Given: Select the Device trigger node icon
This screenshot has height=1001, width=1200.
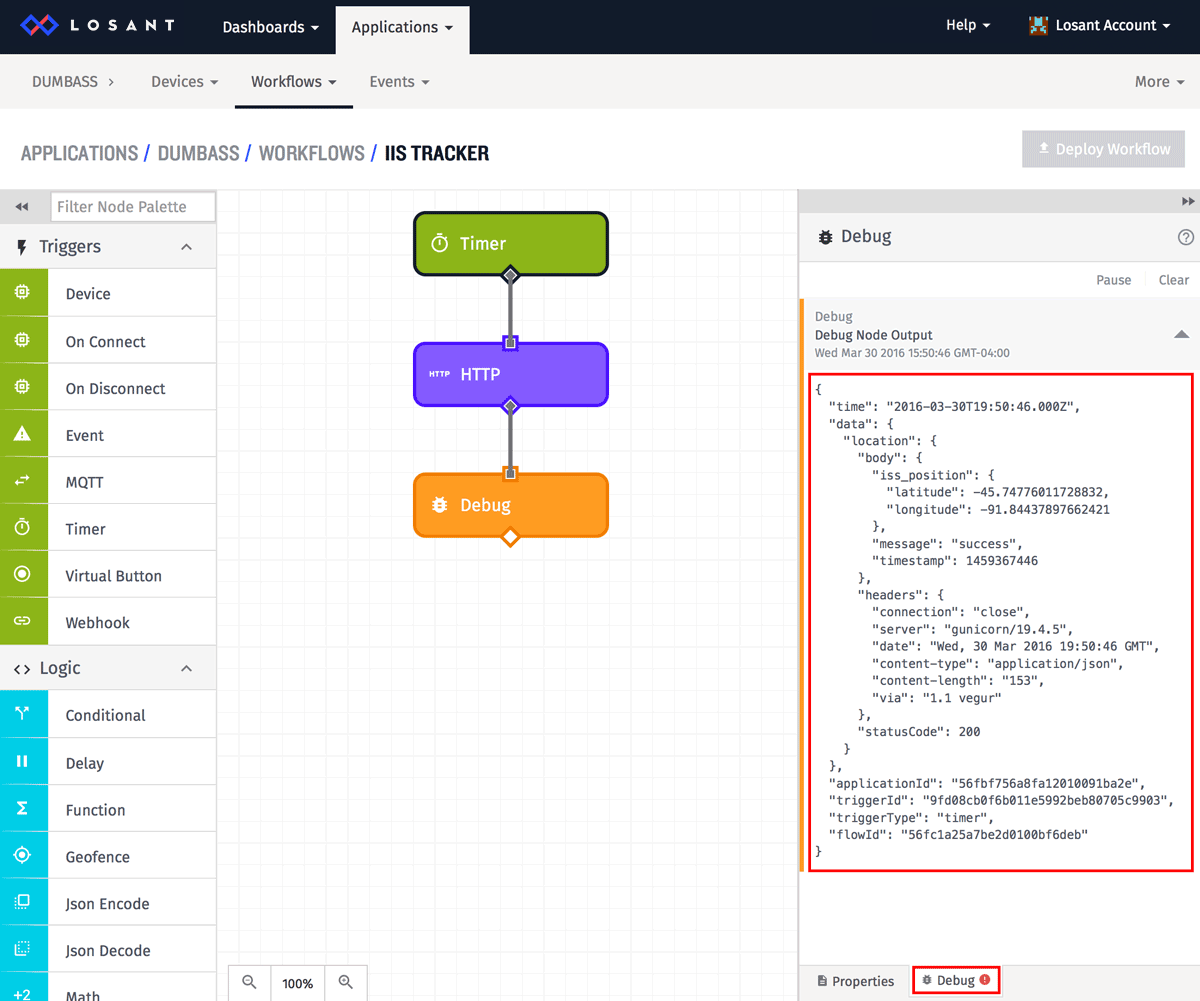Looking at the screenshot, I should click(23, 293).
